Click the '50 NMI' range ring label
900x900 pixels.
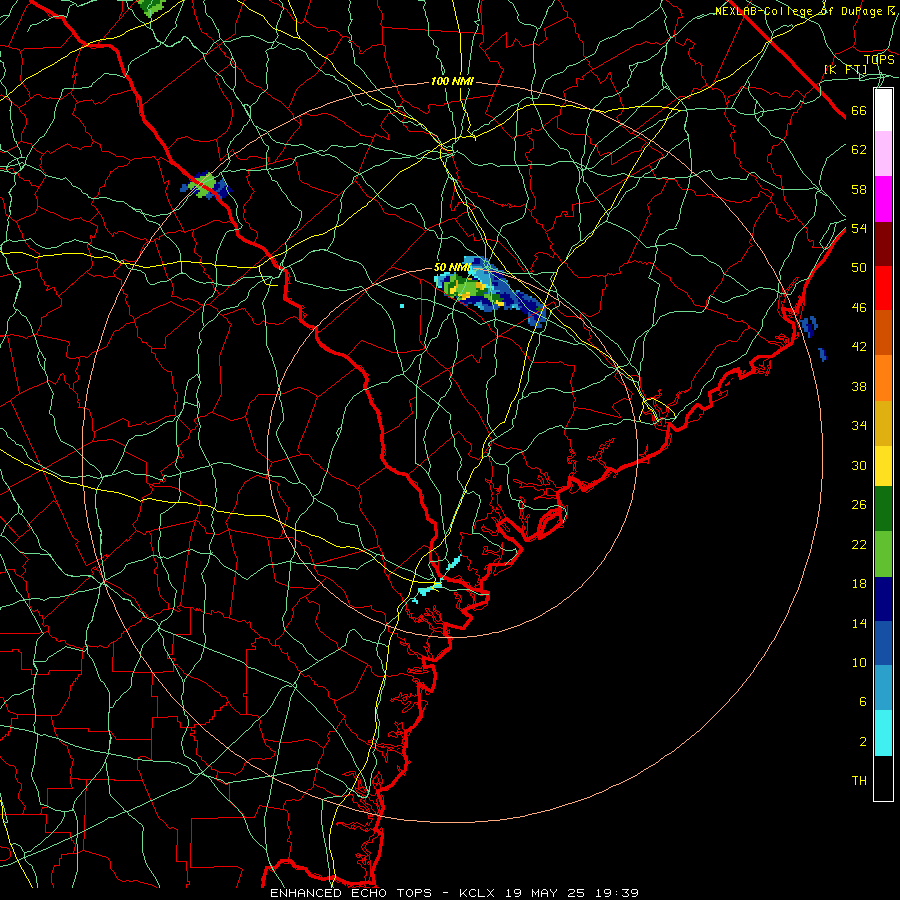tap(451, 267)
